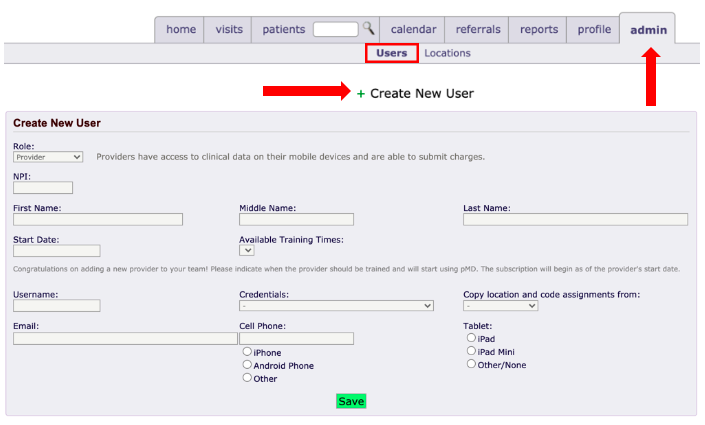The image size is (705, 425).
Task: Click the NPI input field
Action: click(x=43, y=188)
